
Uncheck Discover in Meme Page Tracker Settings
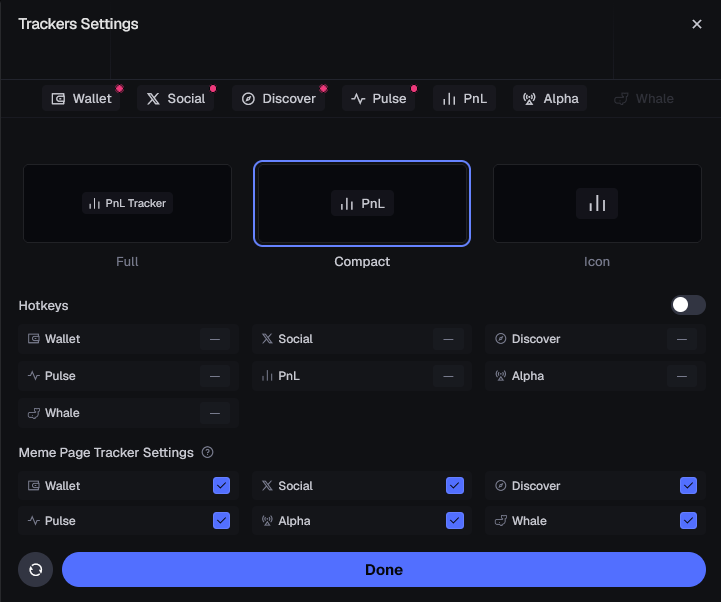point(688,486)
